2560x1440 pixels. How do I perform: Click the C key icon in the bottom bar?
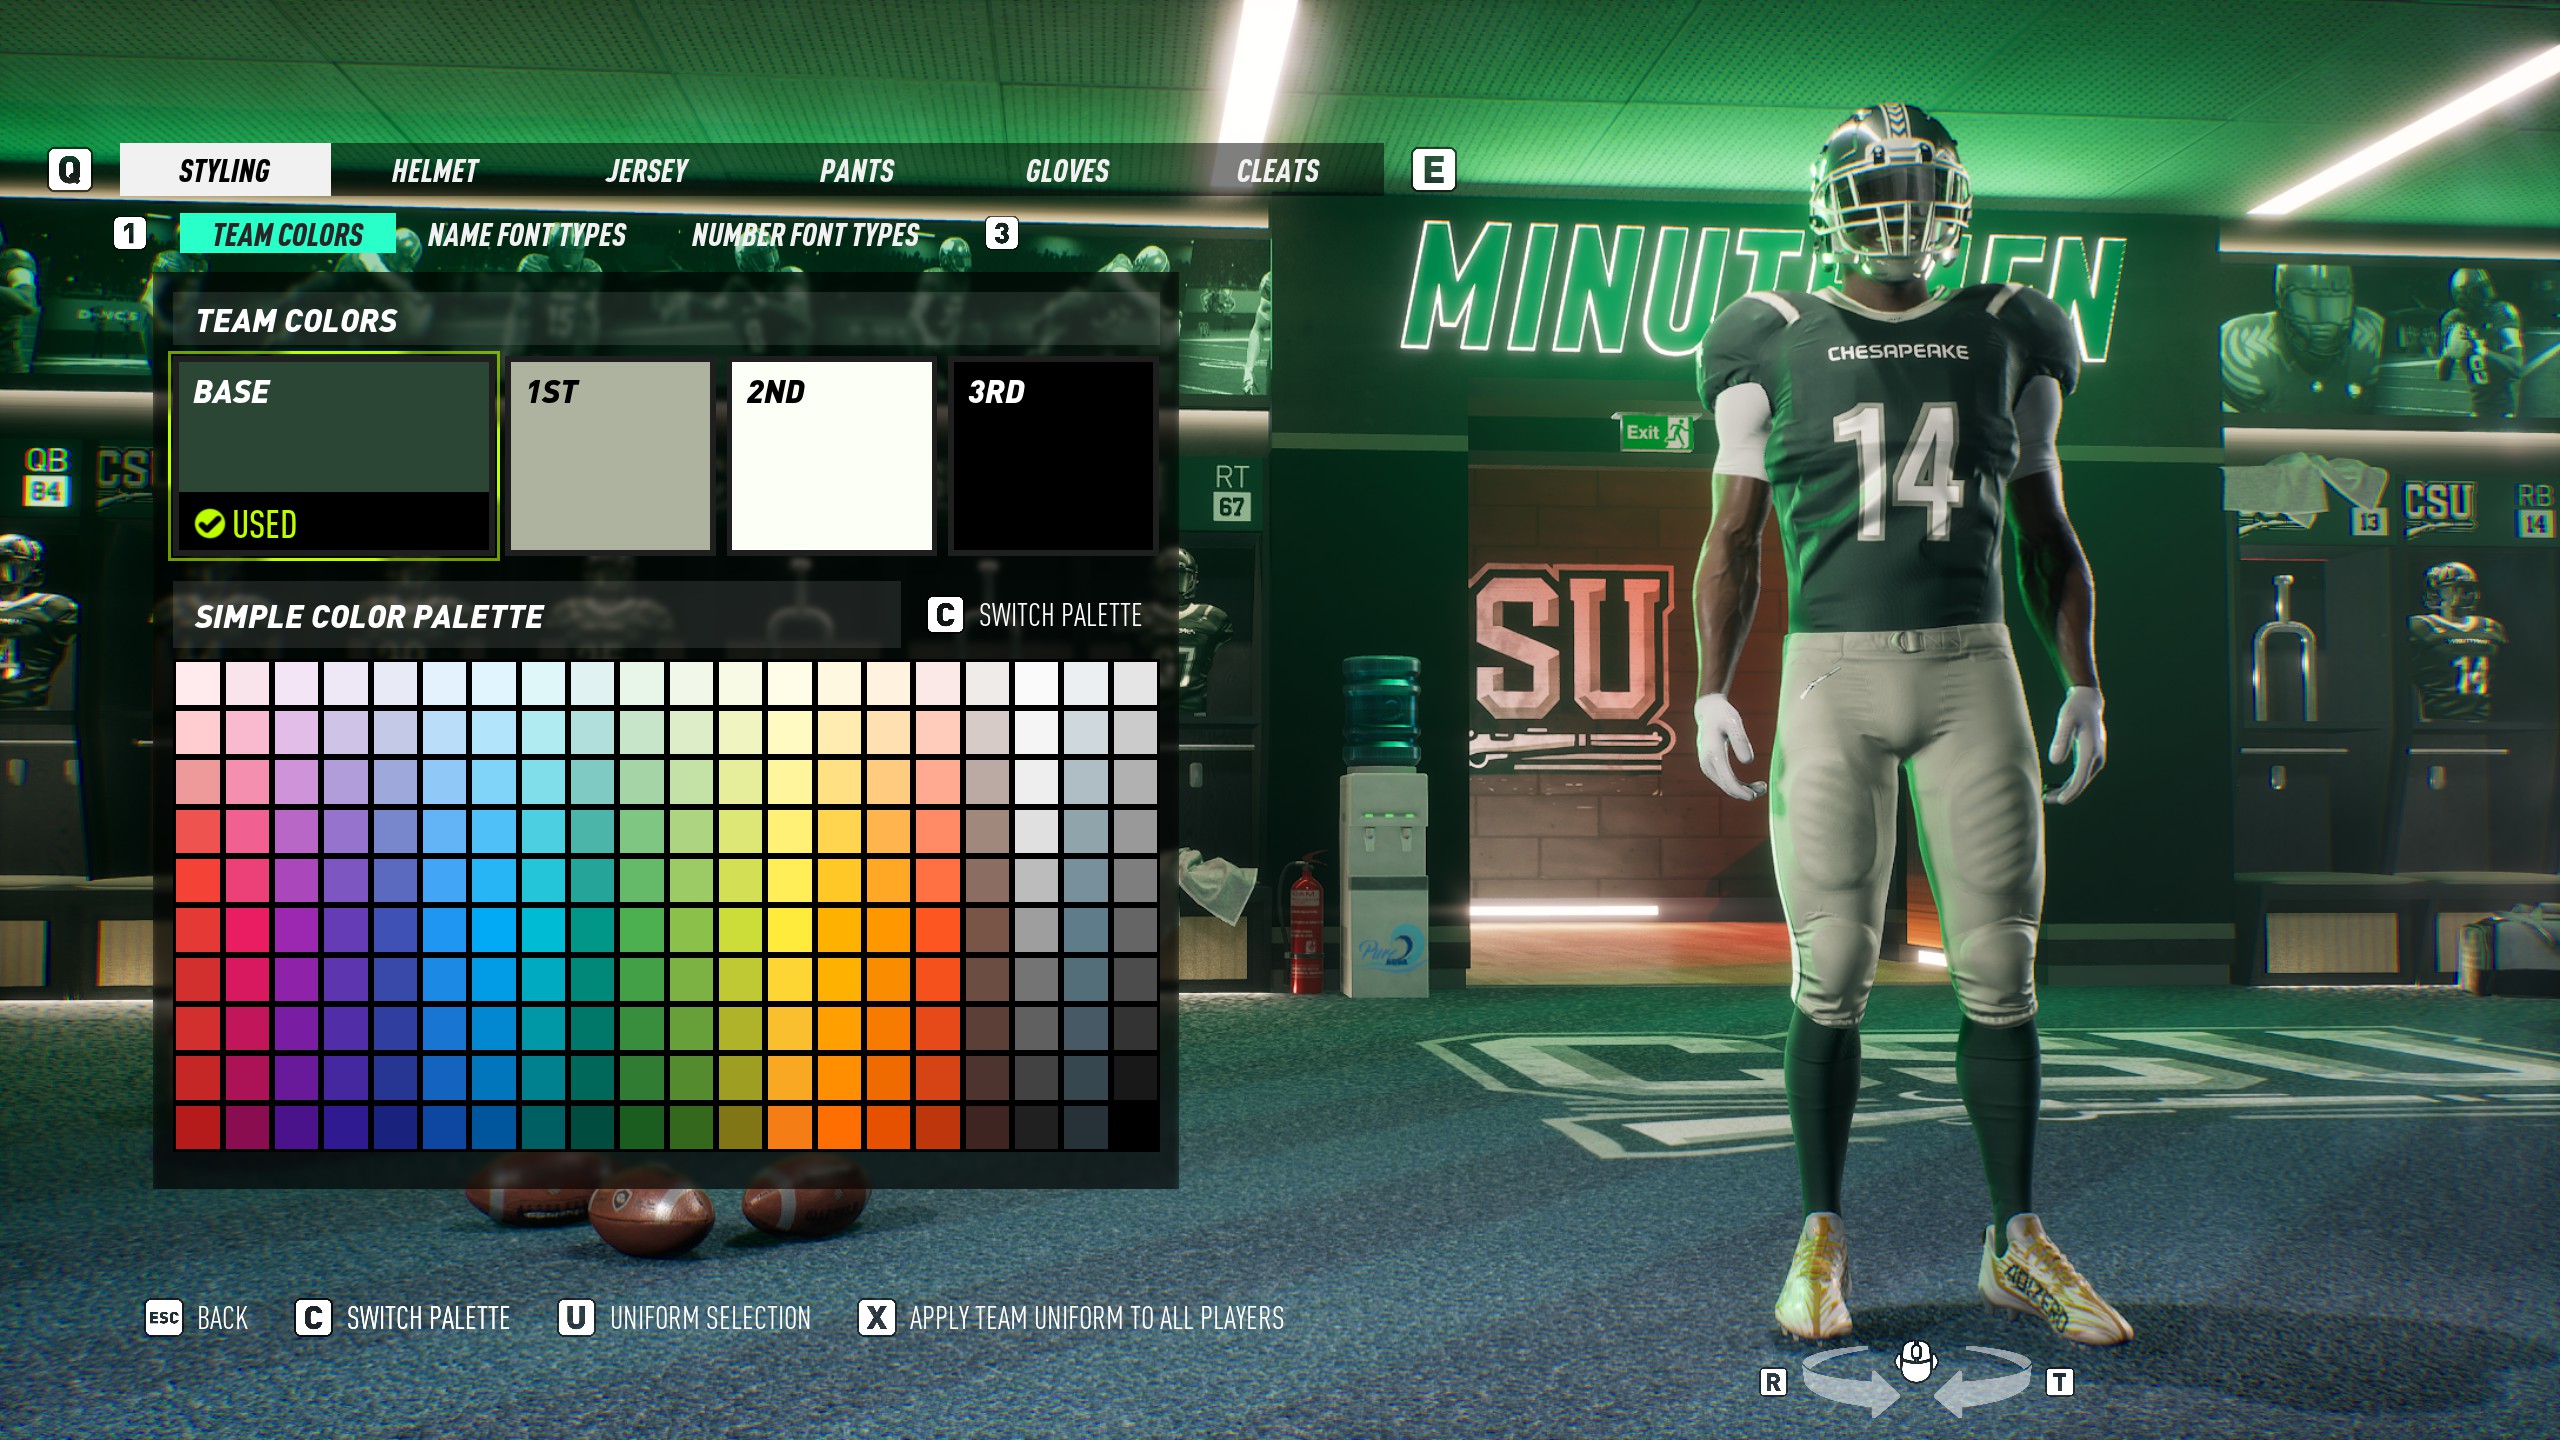313,1318
